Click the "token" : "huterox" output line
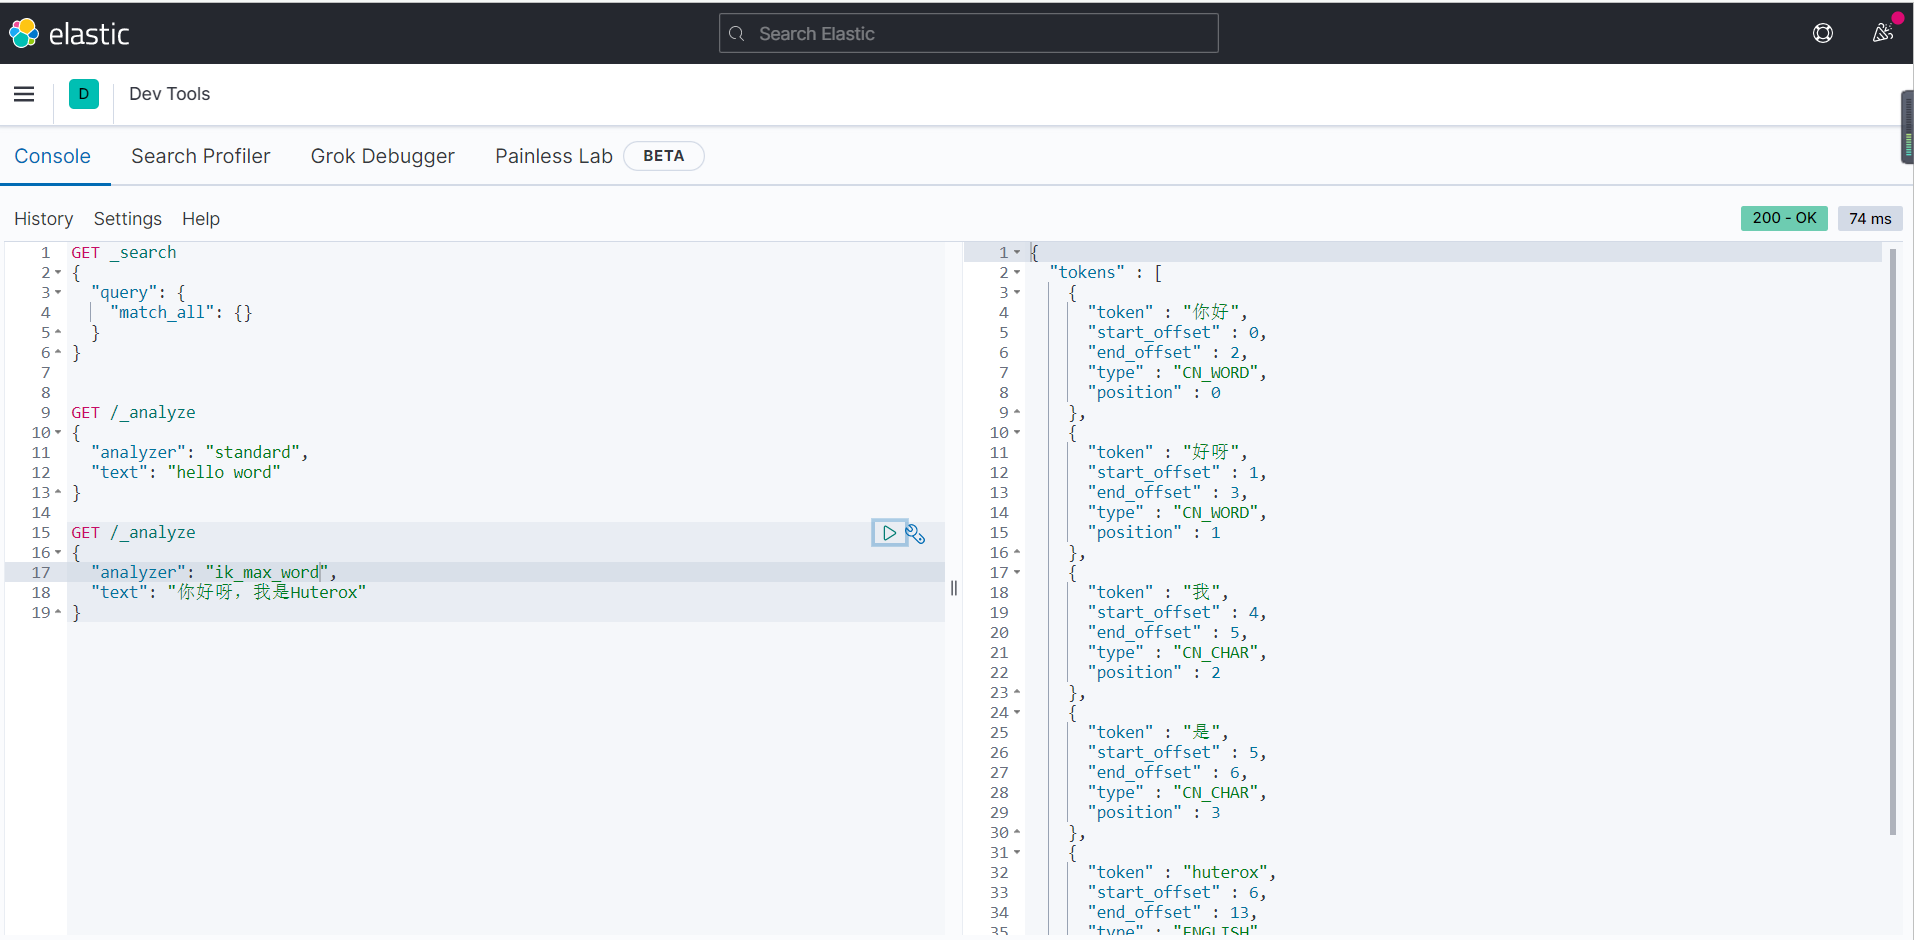 (x=1182, y=873)
